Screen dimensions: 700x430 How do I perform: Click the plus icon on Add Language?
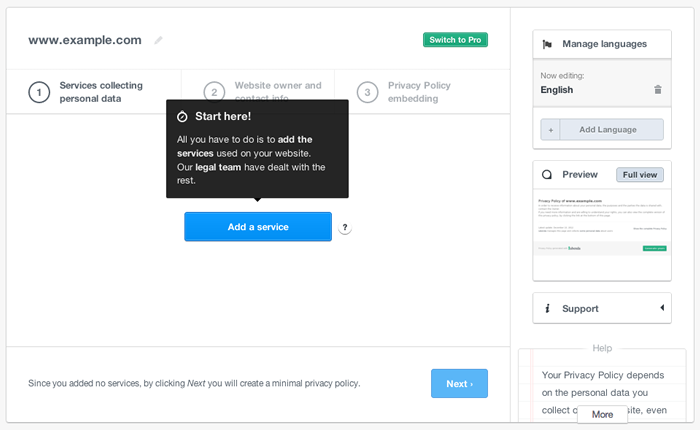pos(550,130)
